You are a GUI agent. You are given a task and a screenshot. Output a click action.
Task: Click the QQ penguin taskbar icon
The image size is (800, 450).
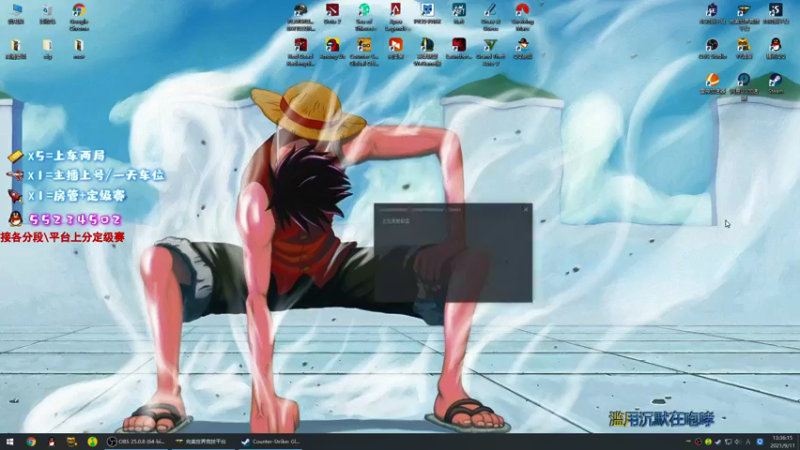coord(52,442)
